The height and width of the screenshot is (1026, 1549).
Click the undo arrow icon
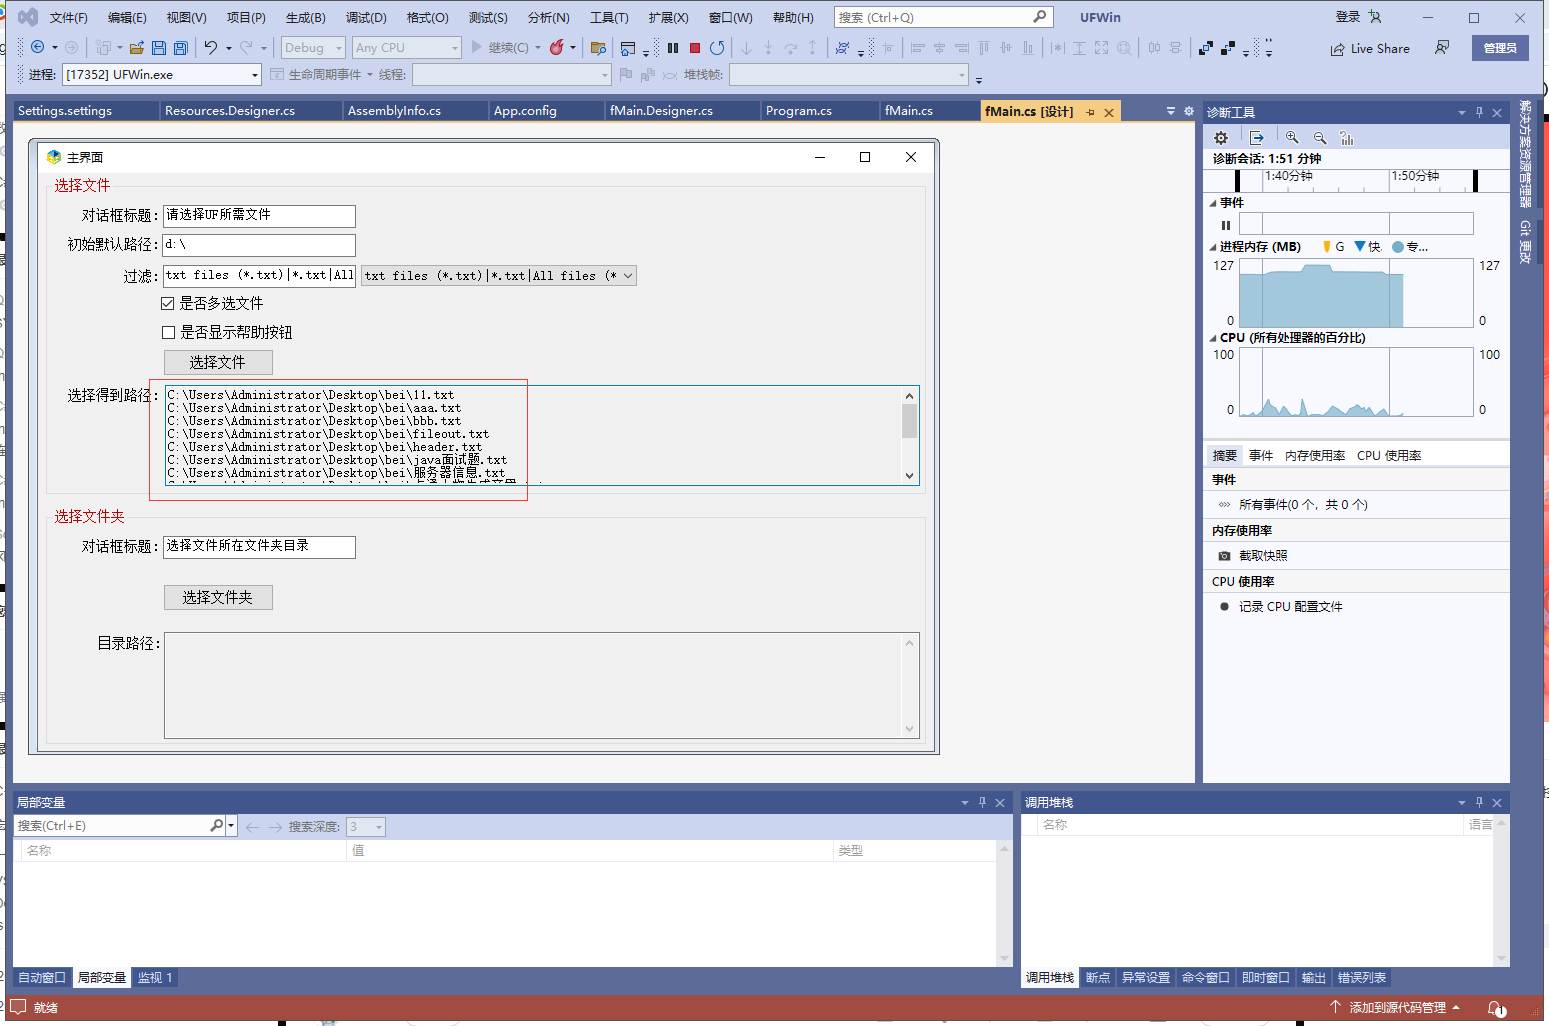(x=211, y=47)
